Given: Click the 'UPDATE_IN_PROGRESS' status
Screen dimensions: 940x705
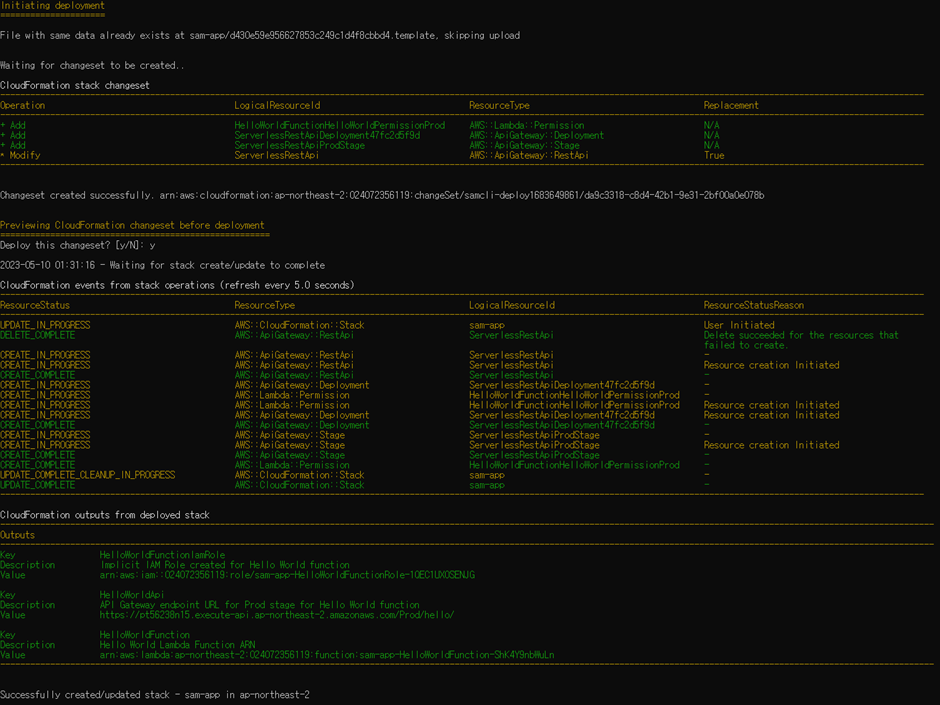Looking at the screenshot, I should 45,325.
